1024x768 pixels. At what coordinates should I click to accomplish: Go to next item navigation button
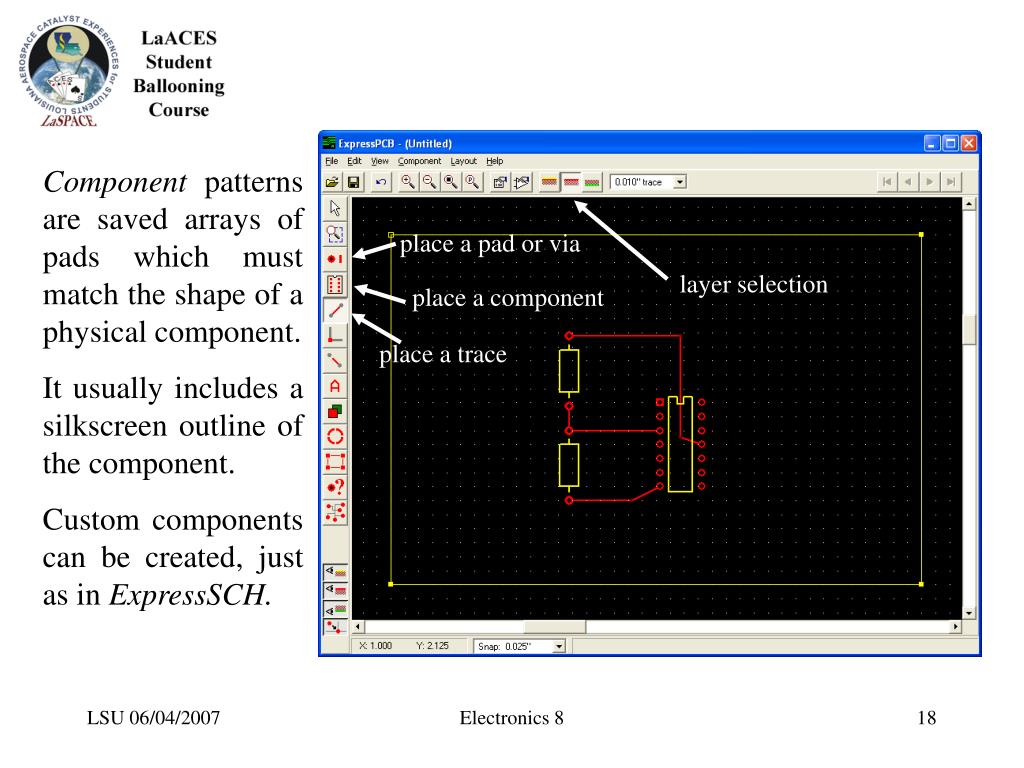930,182
